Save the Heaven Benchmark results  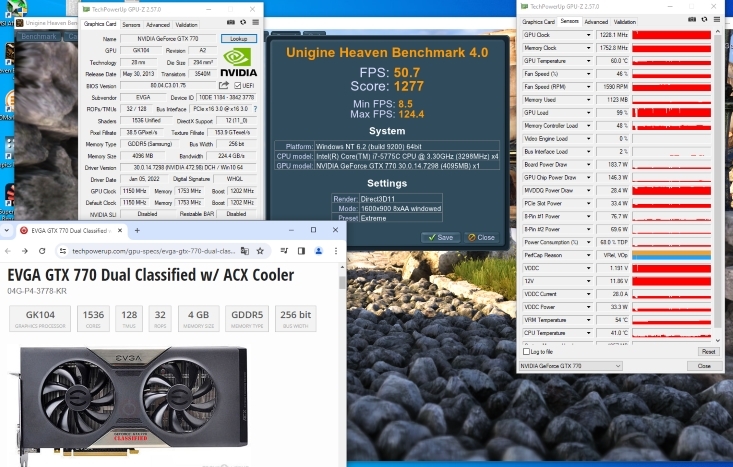pyautogui.click(x=440, y=237)
